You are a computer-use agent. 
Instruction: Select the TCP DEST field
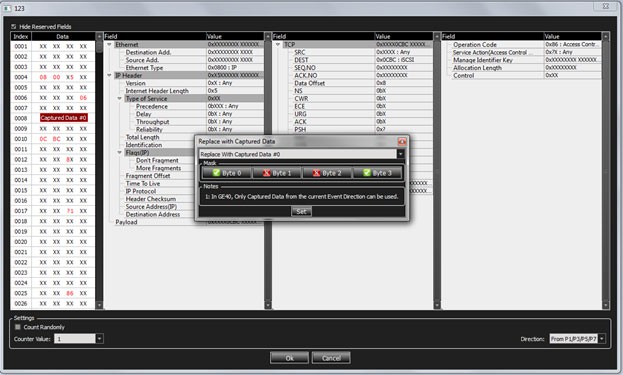(x=301, y=60)
